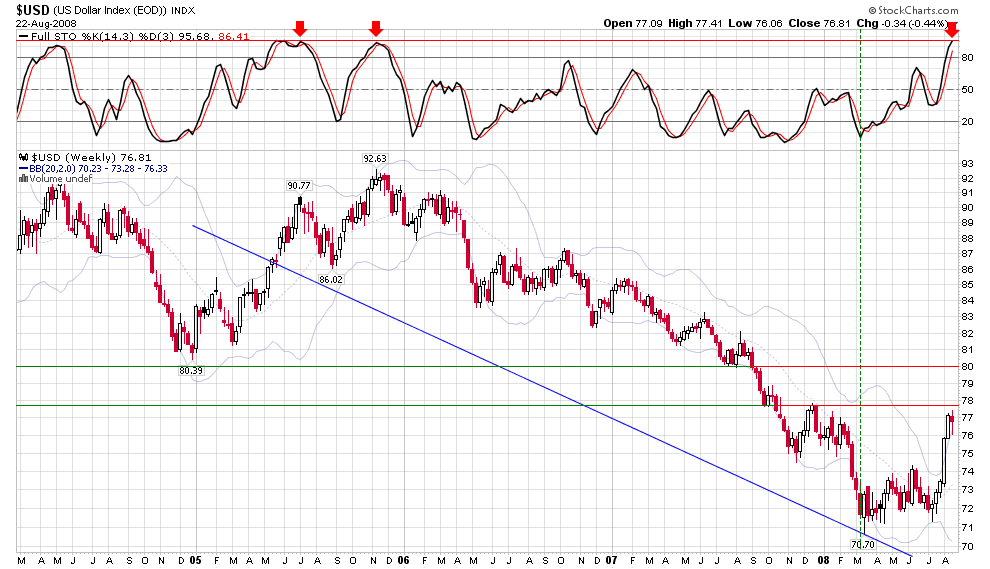Click the stochastic panel 20 level label
990x569 pixels.
[967, 122]
